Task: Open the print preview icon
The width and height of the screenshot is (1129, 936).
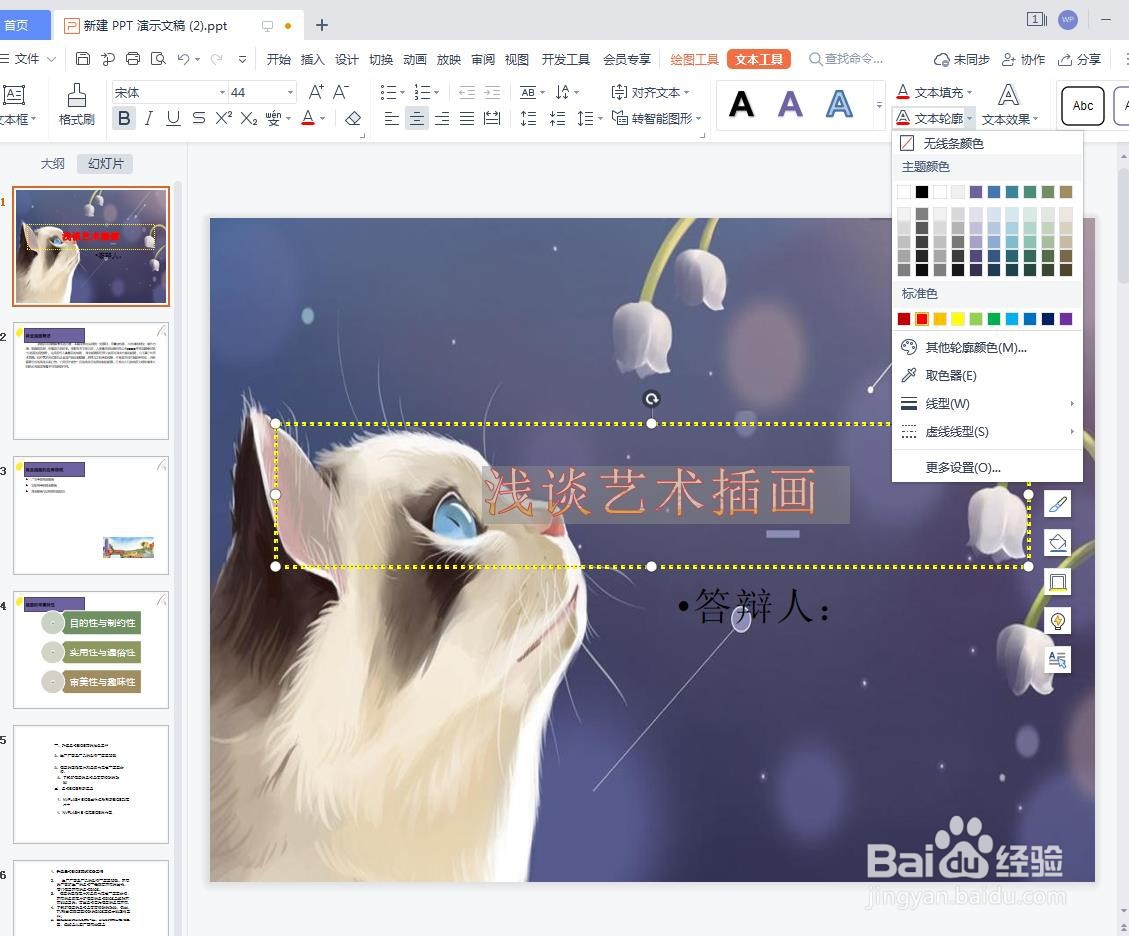Action: [158, 59]
